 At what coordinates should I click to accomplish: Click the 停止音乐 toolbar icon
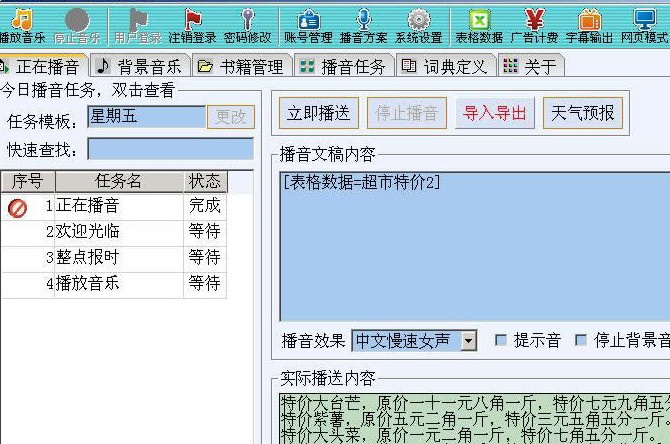(77, 20)
